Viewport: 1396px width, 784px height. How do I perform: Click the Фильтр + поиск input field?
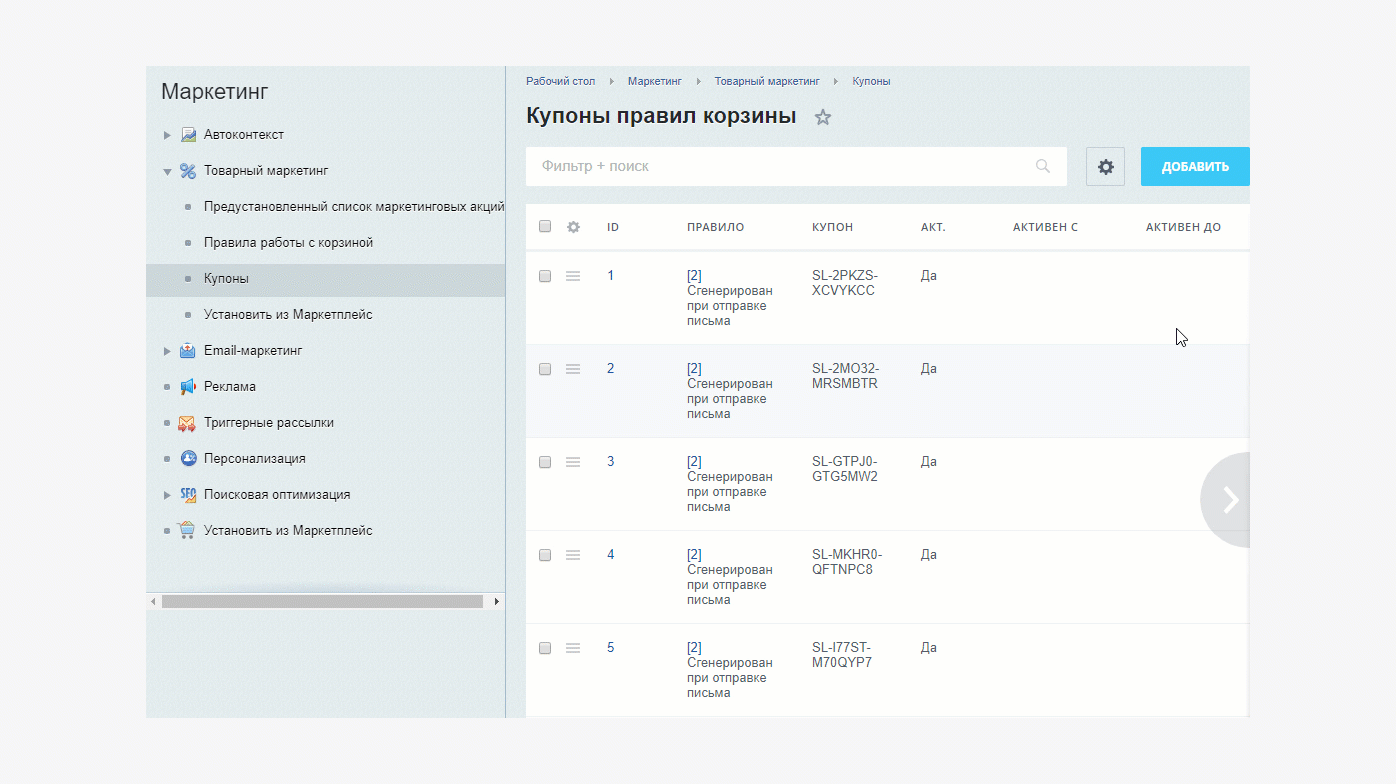click(780, 167)
